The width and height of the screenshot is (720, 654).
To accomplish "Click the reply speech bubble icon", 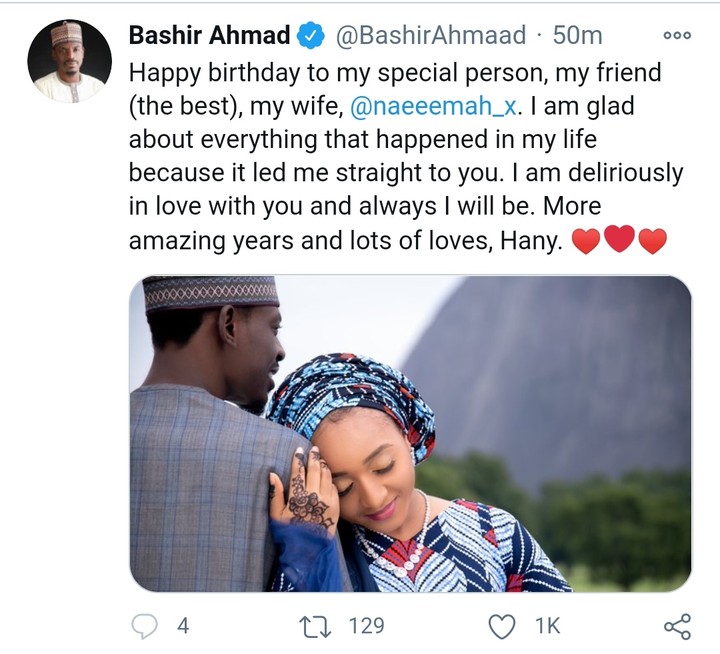I will (146, 625).
